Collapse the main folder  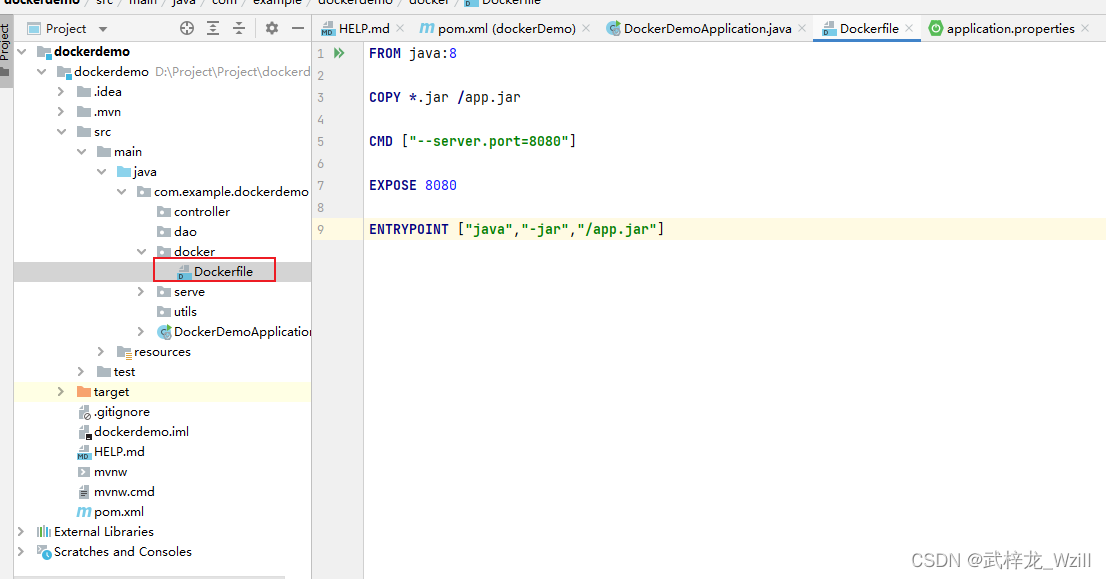(x=81, y=152)
